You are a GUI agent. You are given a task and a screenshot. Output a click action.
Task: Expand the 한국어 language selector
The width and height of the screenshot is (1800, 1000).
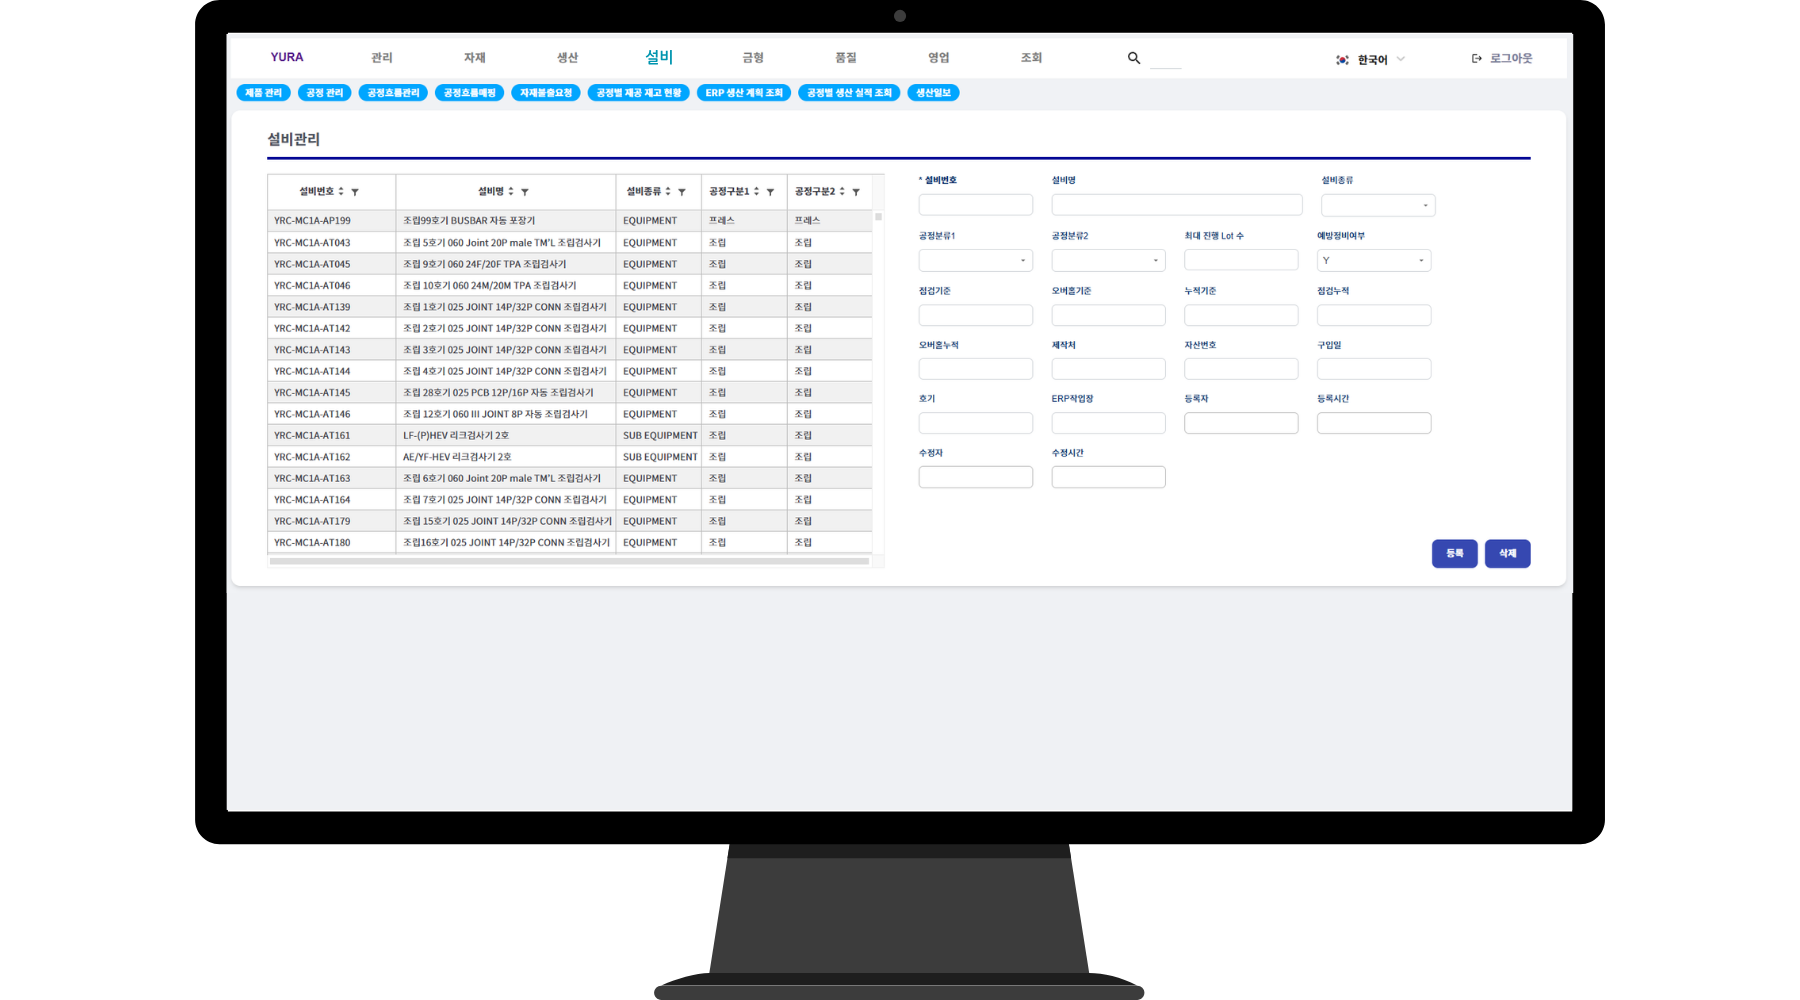1372,60
